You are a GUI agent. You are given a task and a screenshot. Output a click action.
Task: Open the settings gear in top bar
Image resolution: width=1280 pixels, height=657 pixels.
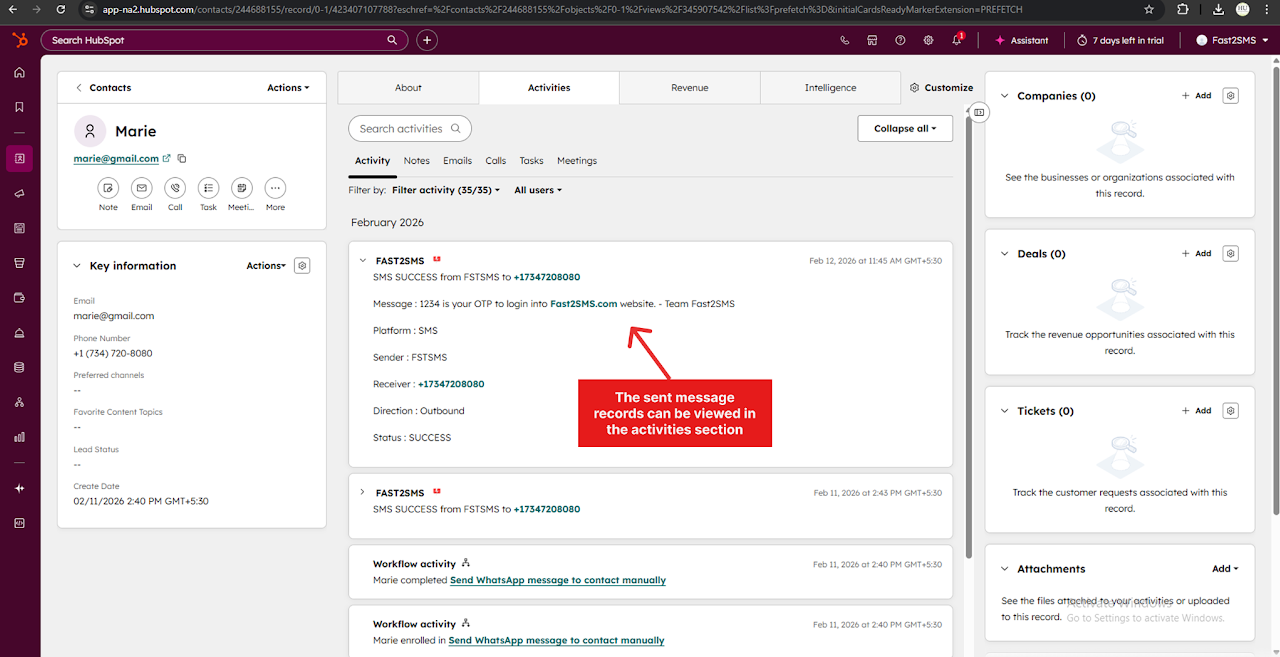click(x=928, y=40)
